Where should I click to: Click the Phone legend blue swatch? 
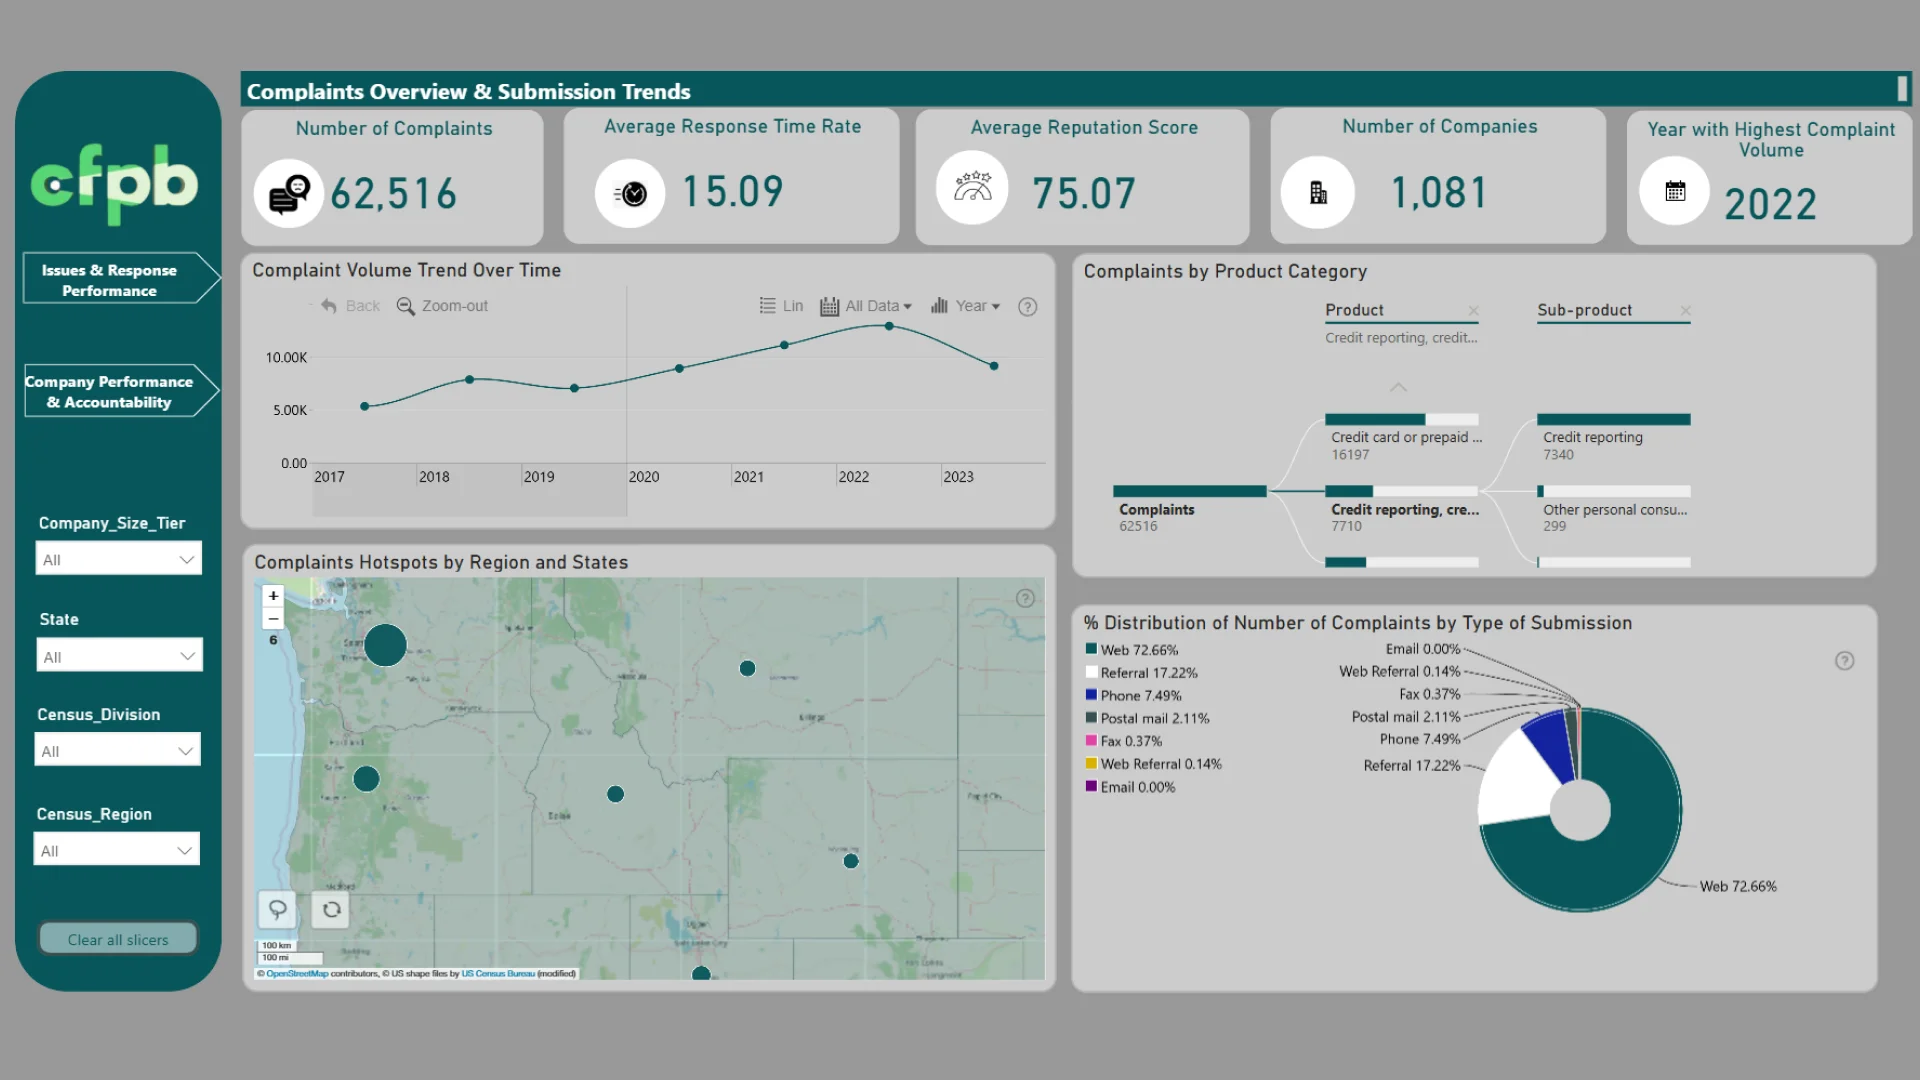click(1091, 695)
